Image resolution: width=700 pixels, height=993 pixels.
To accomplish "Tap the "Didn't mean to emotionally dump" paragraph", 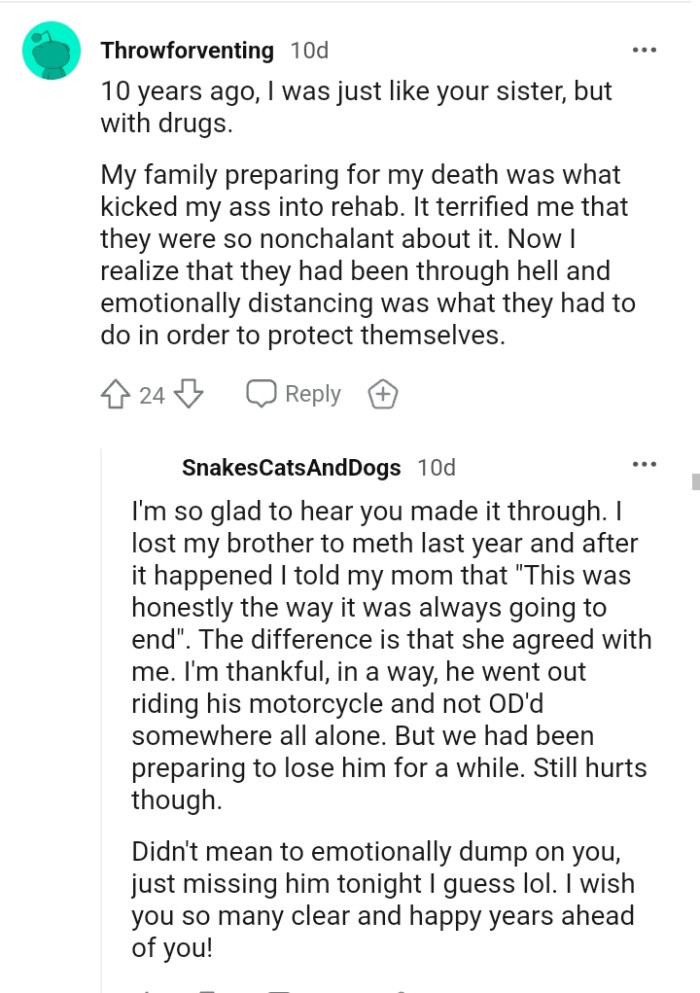I will click(x=383, y=899).
